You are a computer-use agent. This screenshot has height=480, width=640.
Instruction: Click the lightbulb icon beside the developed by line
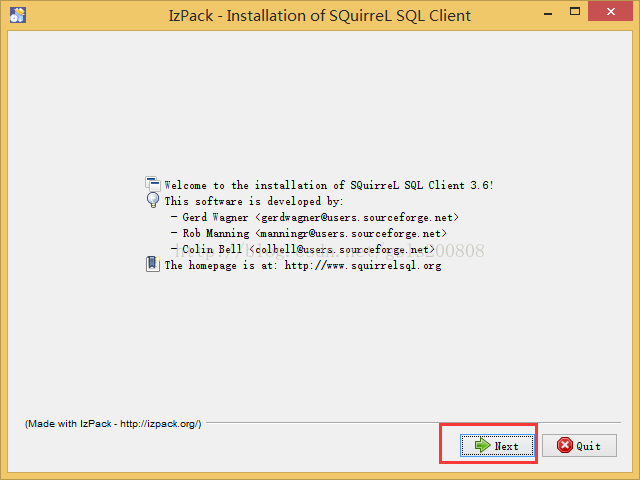[153, 200]
